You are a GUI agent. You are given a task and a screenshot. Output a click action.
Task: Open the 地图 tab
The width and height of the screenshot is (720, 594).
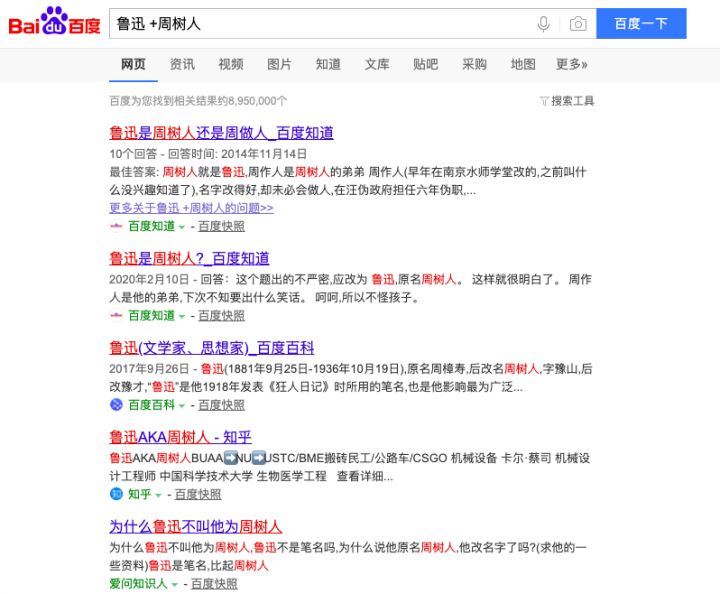(x=523, y=64)
